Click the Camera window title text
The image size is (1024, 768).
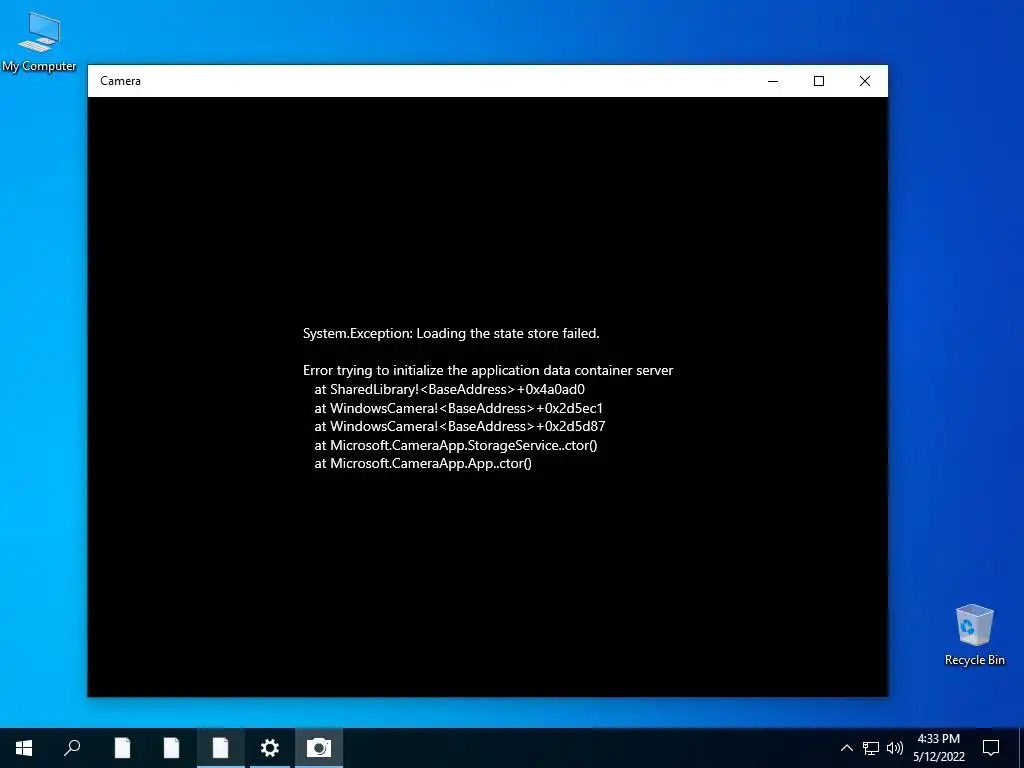120,81
